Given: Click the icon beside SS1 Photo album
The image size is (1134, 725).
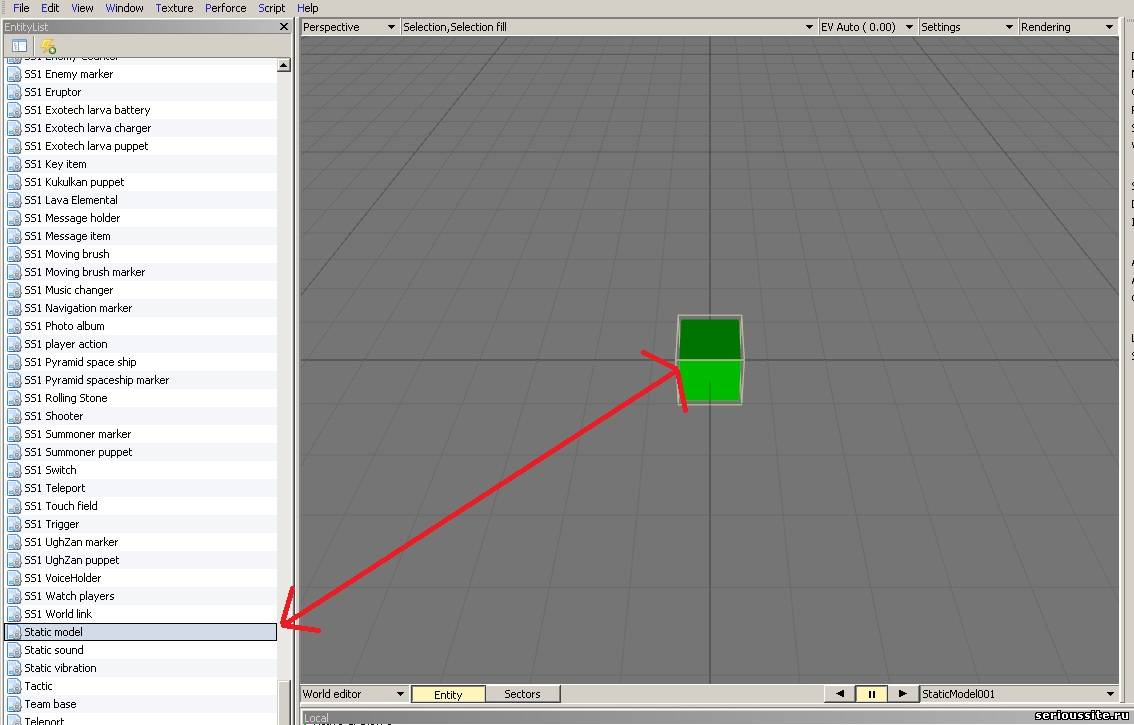Looking at the screenshot, I should coord(14,326).
